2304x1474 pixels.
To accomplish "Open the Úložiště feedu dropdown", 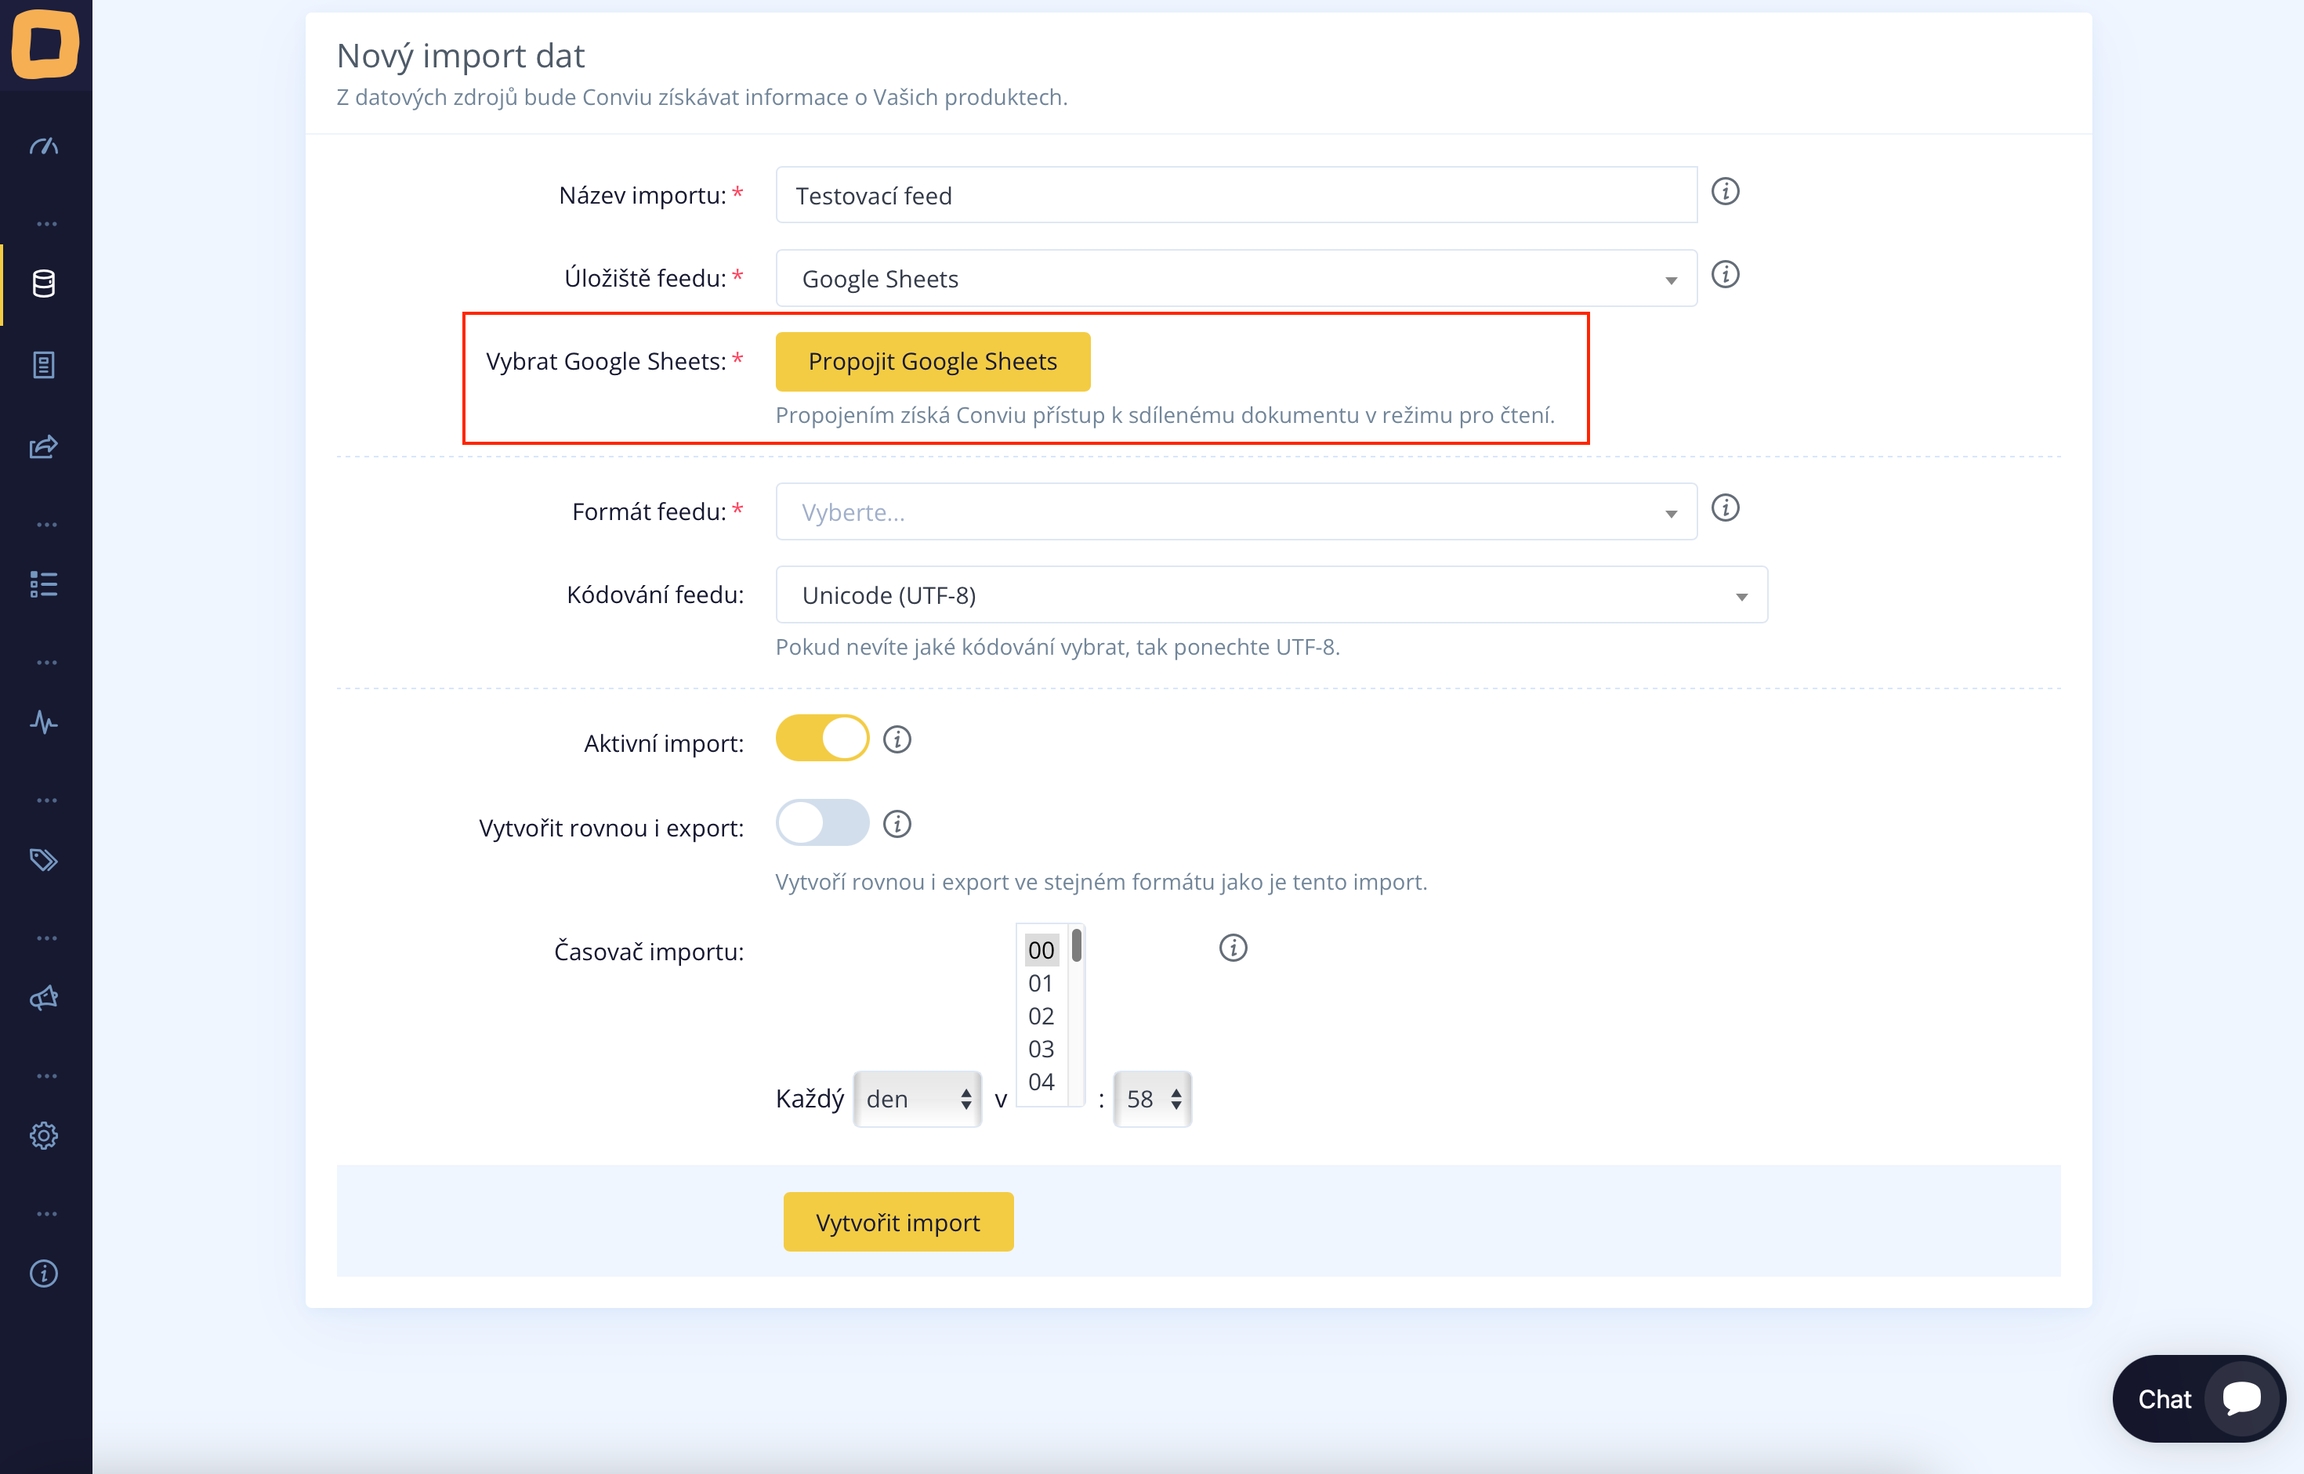I will pos(1235,279).
